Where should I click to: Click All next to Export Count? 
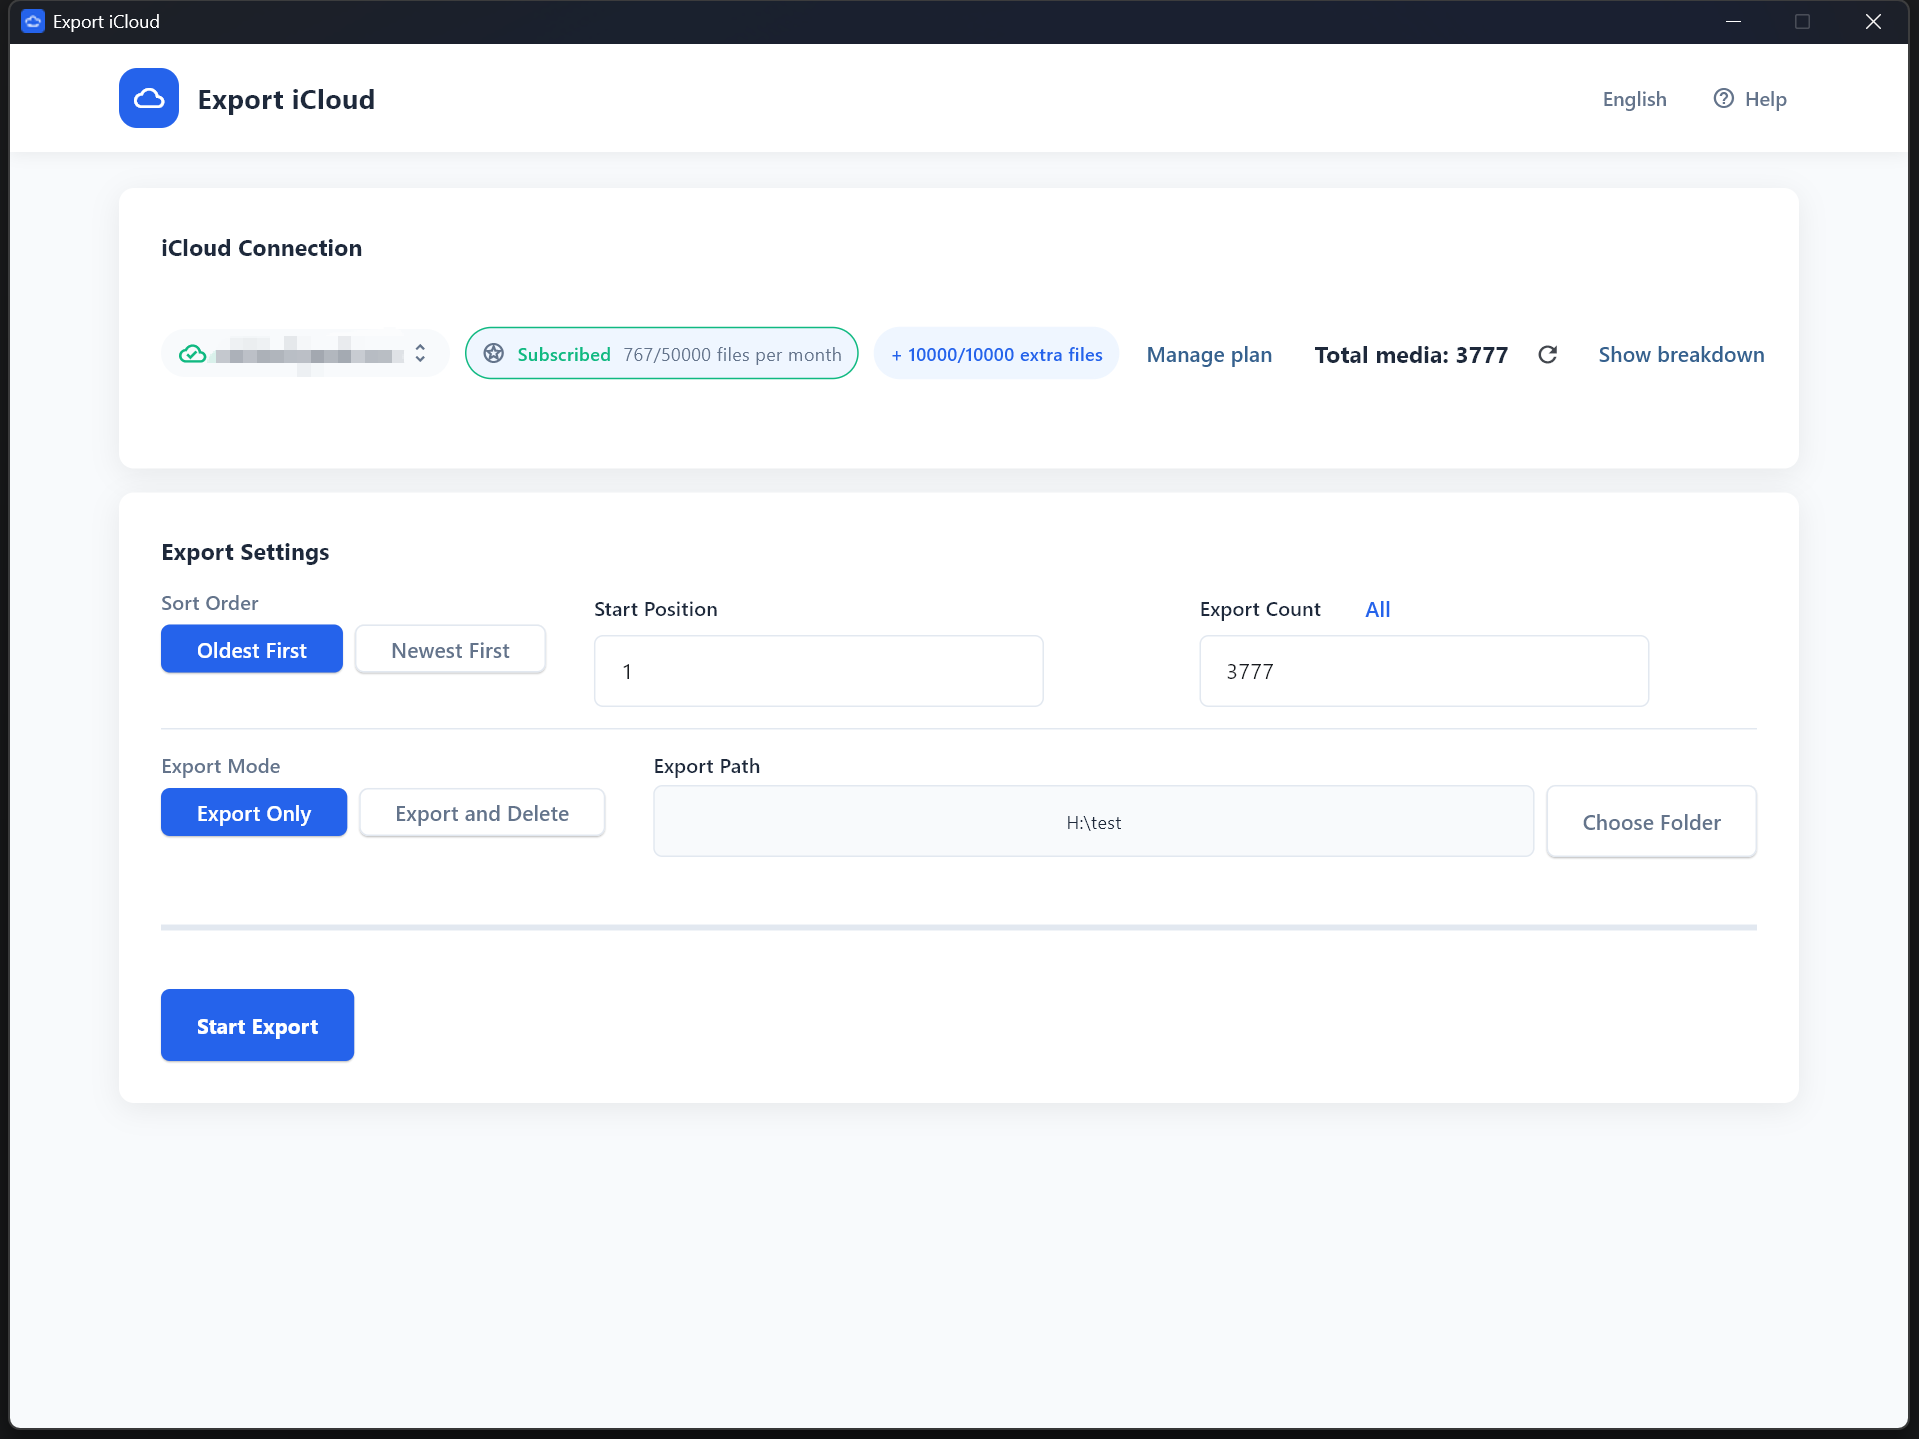(x=1377, y=609)
